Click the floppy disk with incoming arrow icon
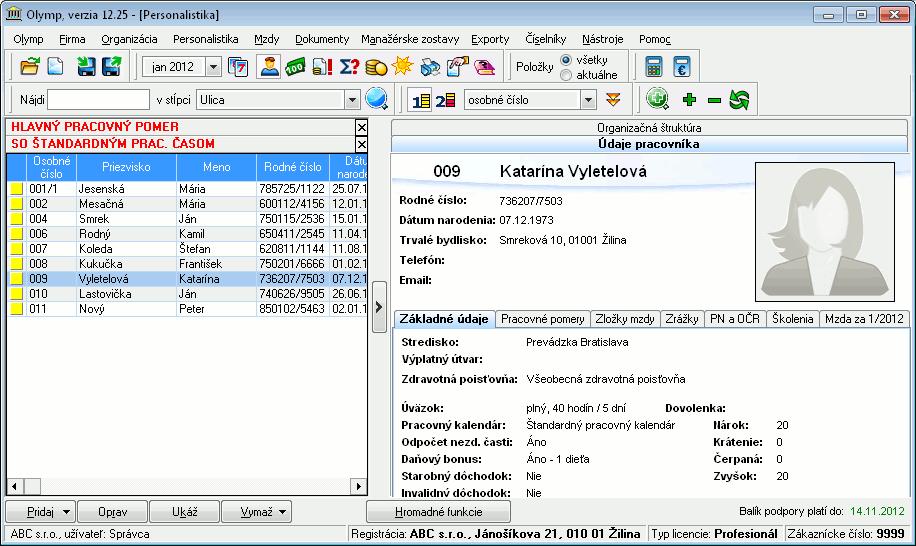Viewport: 916px width, 546px height. tap(86, 67)
